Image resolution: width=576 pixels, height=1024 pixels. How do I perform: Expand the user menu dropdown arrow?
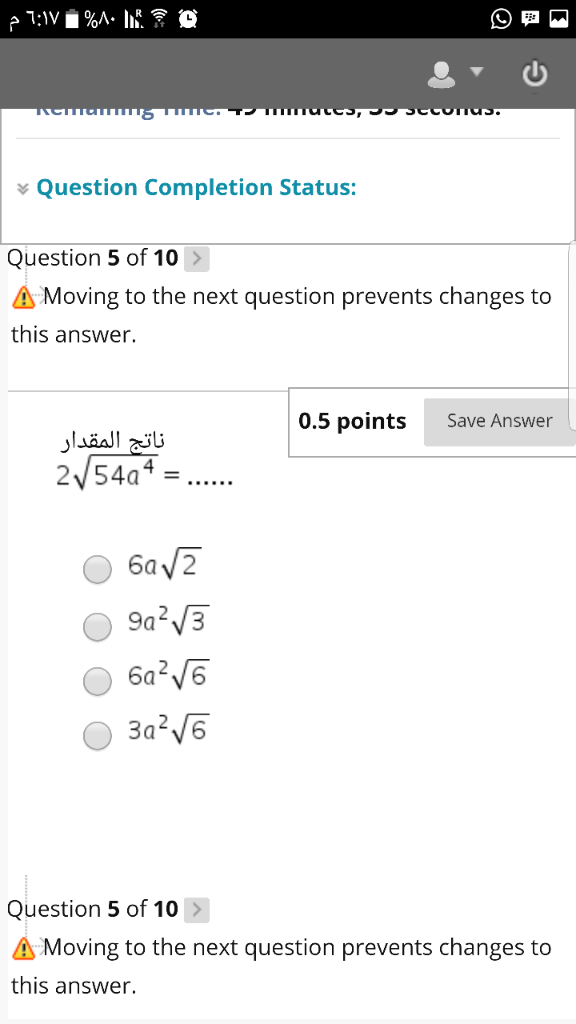point(478,71)
